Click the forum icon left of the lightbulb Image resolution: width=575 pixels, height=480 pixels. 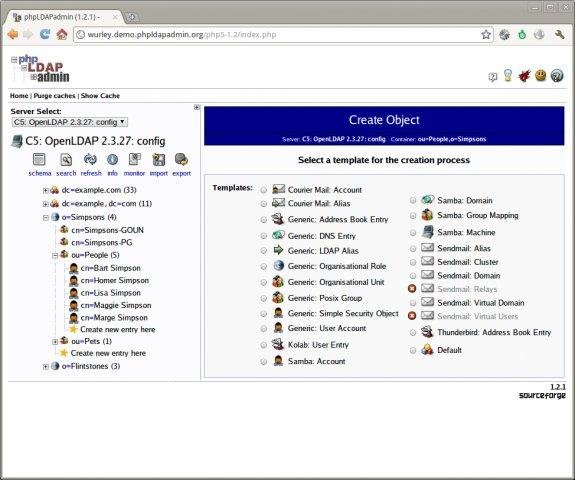(493, 77)
